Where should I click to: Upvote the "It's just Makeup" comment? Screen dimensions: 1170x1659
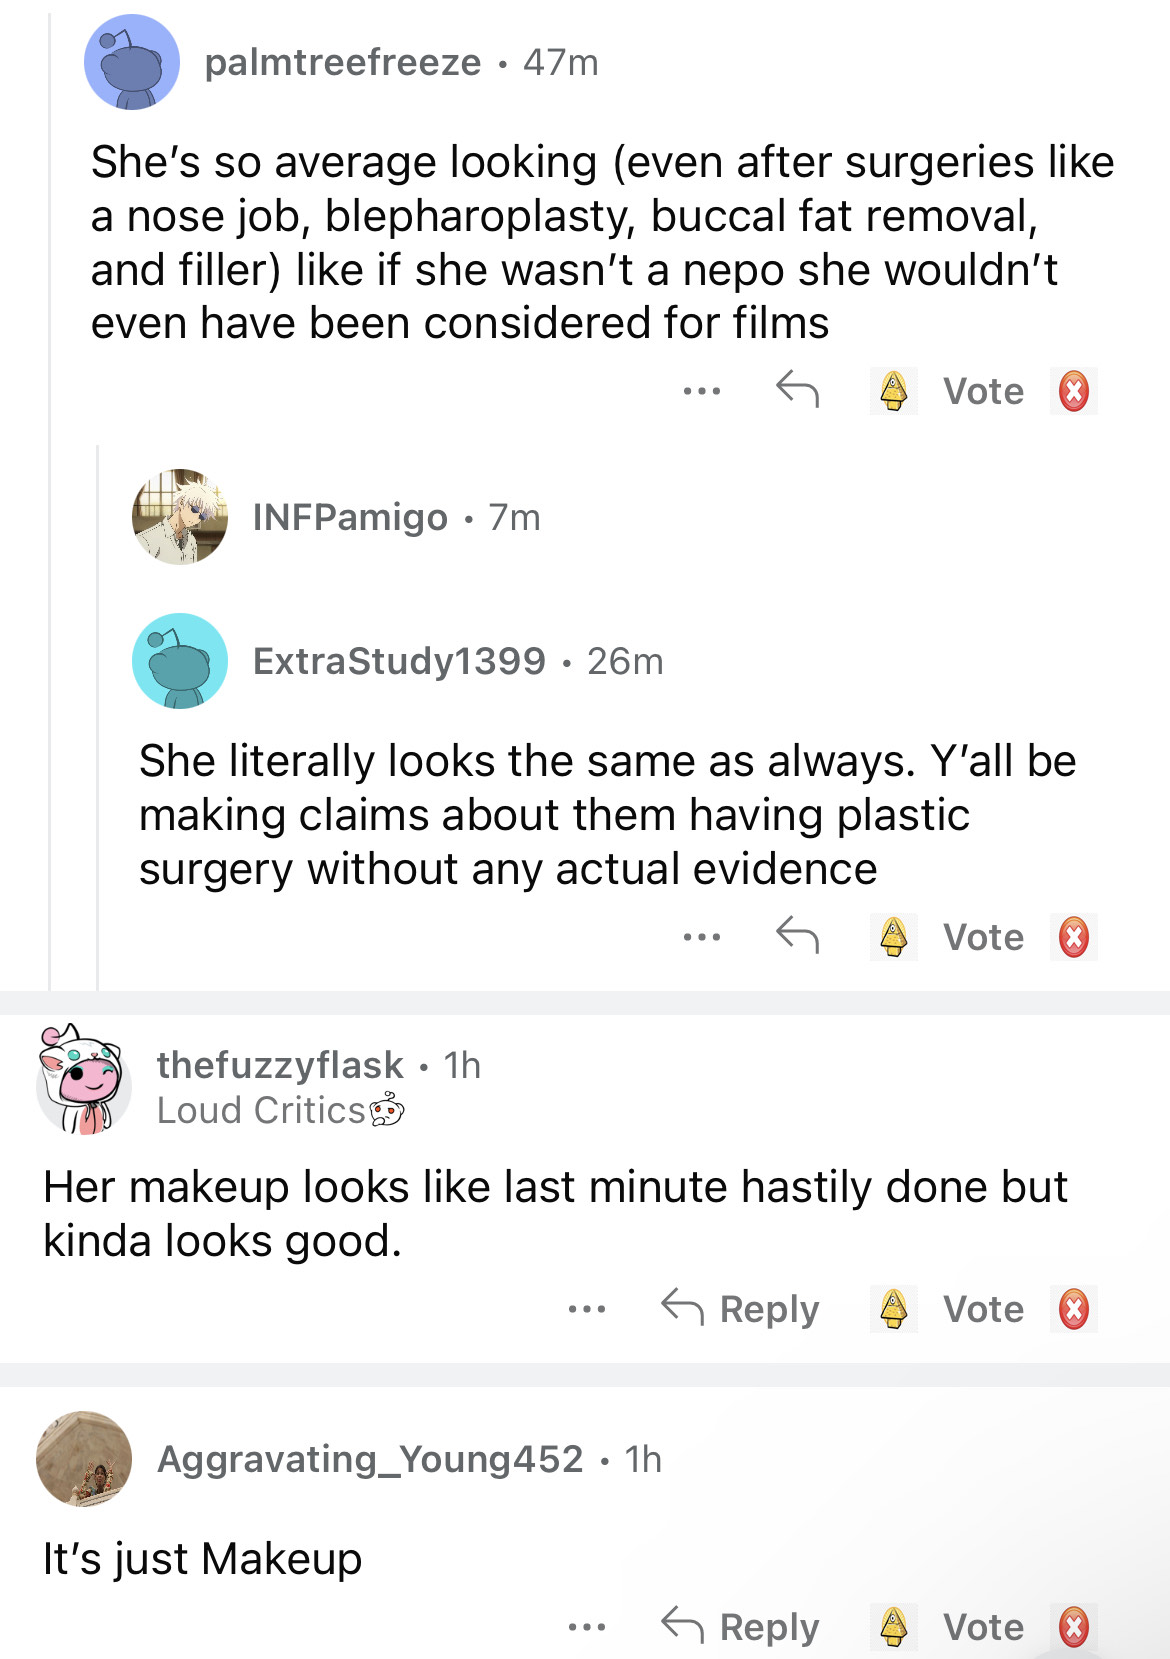coord(893,1627)
